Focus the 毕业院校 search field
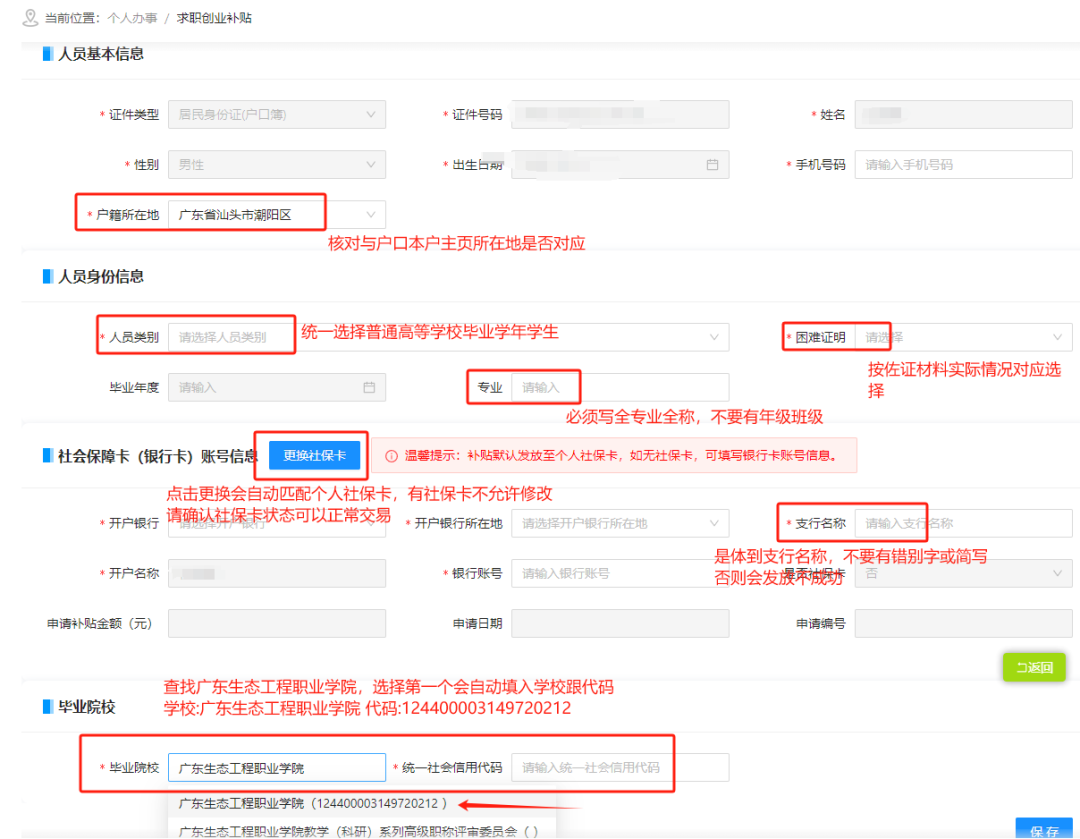 (277, 767)
